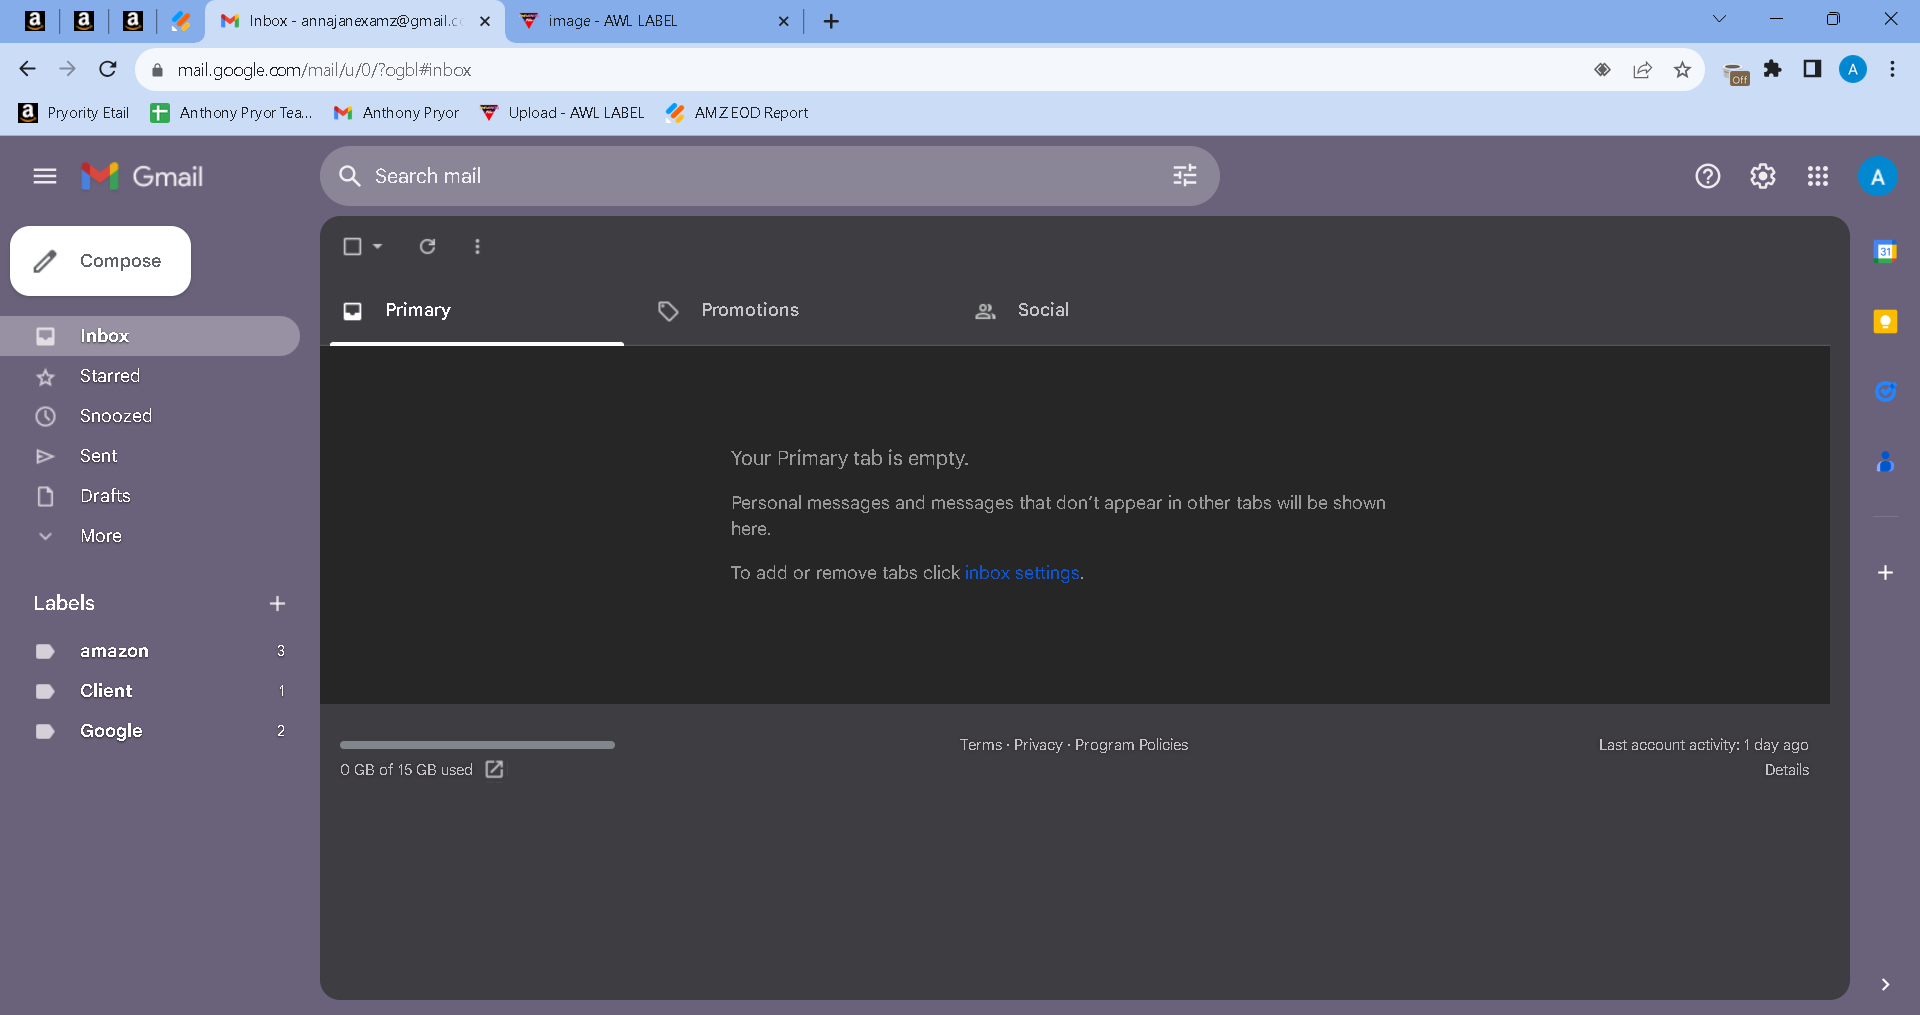Hide side panel chevron arrow
The image size is (1920, 1015).
[1885, 984]
